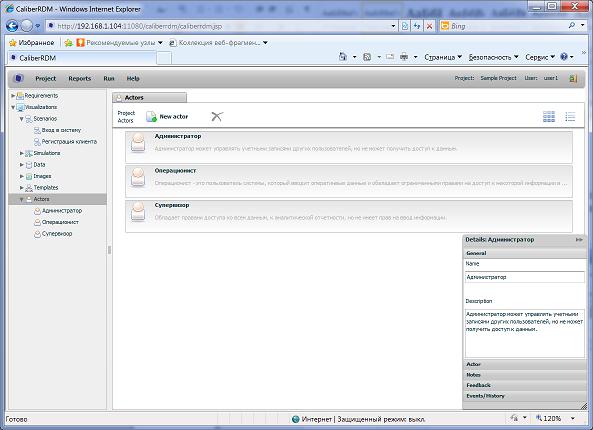Click the Internet zone globe icon in the status bar
The image size is (593, 430).
(x=296, y=419)
